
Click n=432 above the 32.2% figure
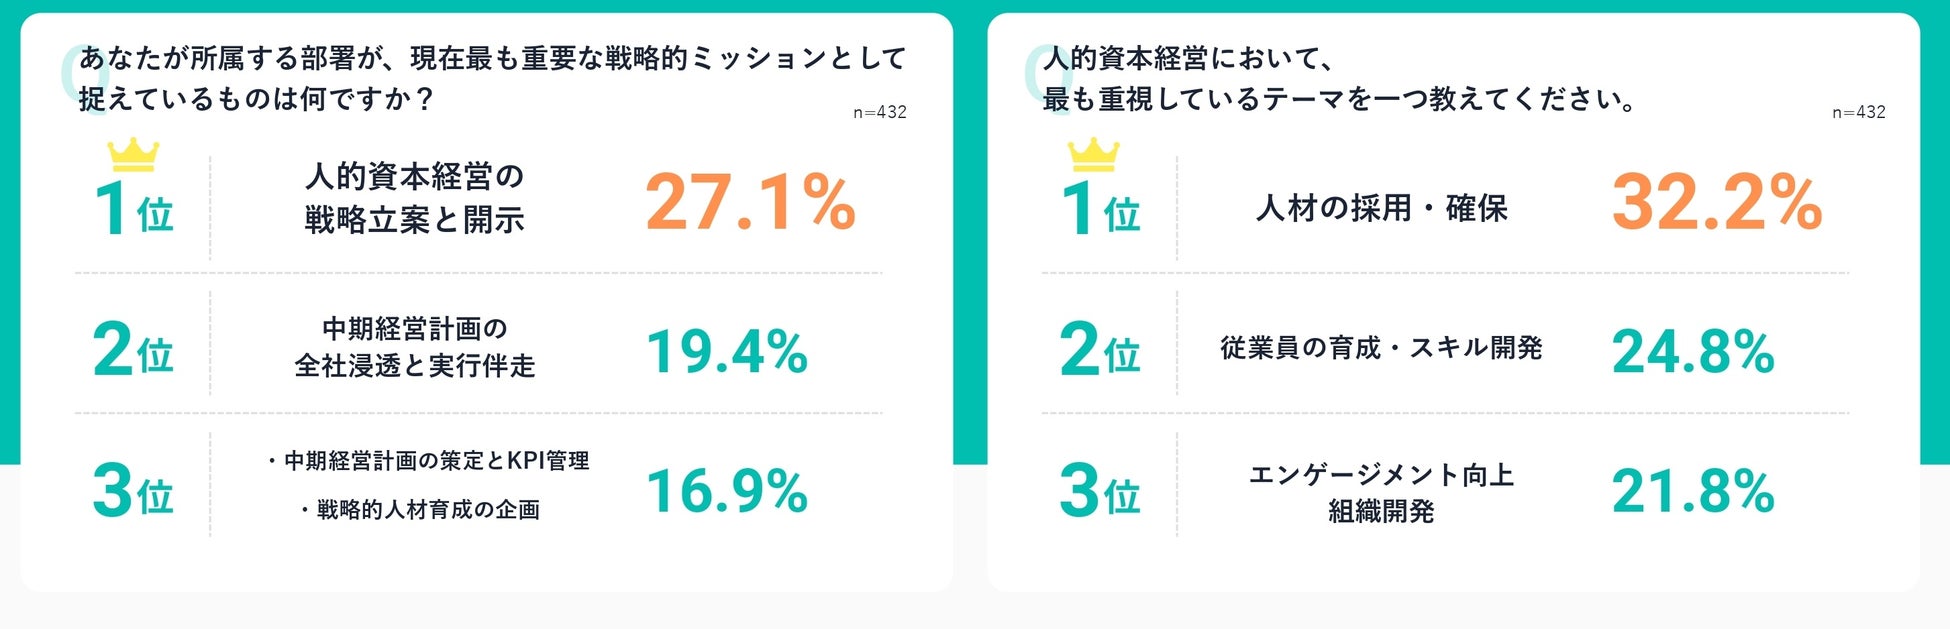click(1858, 113)
